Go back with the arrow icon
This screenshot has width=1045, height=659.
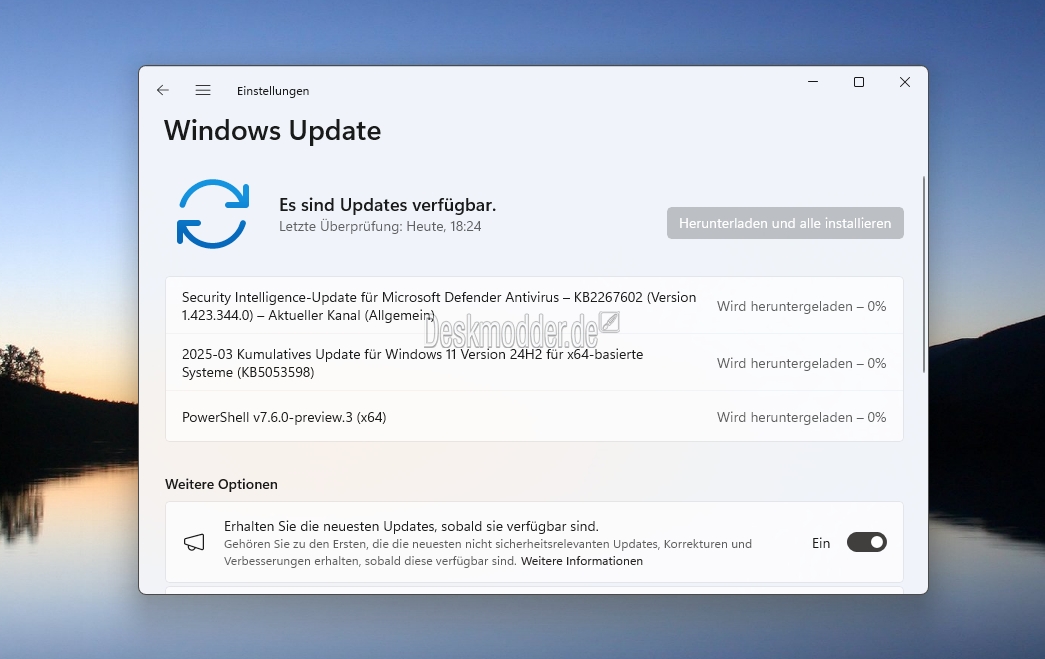[163, 90]
